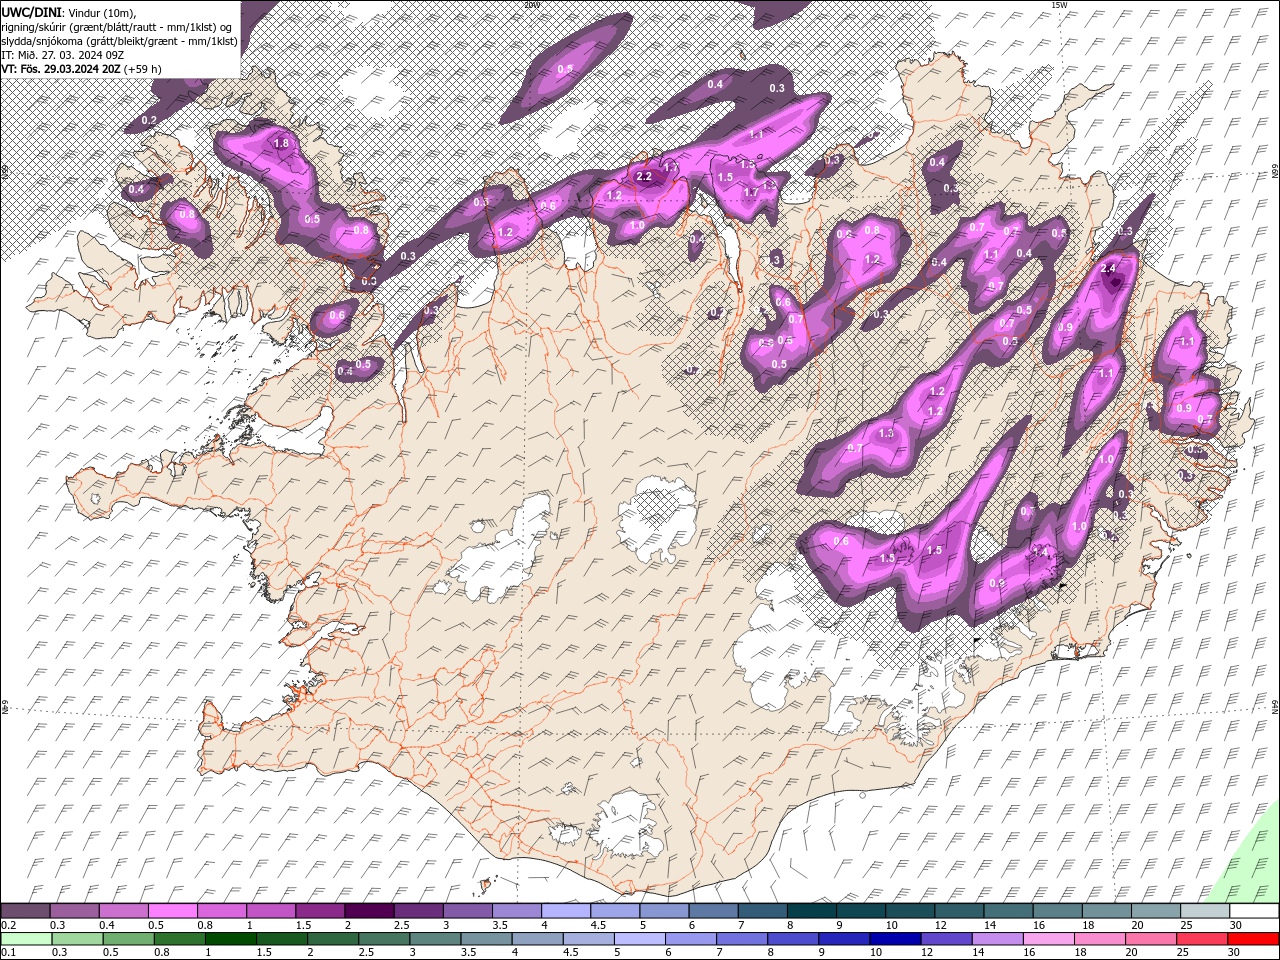Pick lower legend red swatch after 30
Viewport: 1280px width, 960px height.
tap(1254, 939)
